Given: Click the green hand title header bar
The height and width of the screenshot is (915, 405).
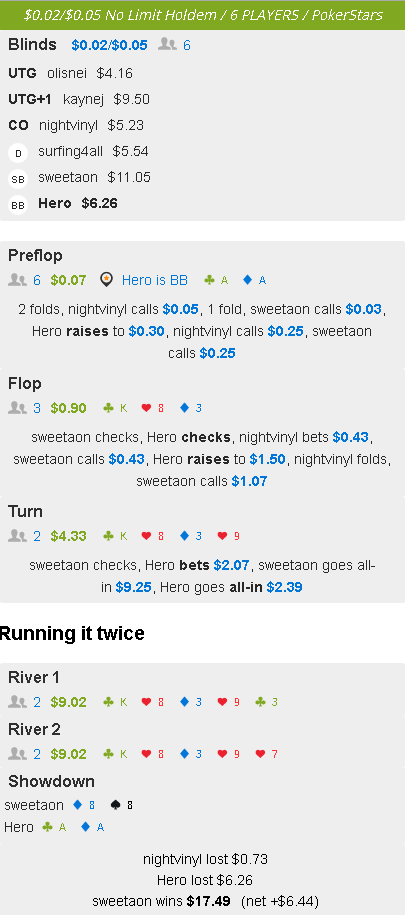Looking at the screenshot, I should [x=202, y=15].
